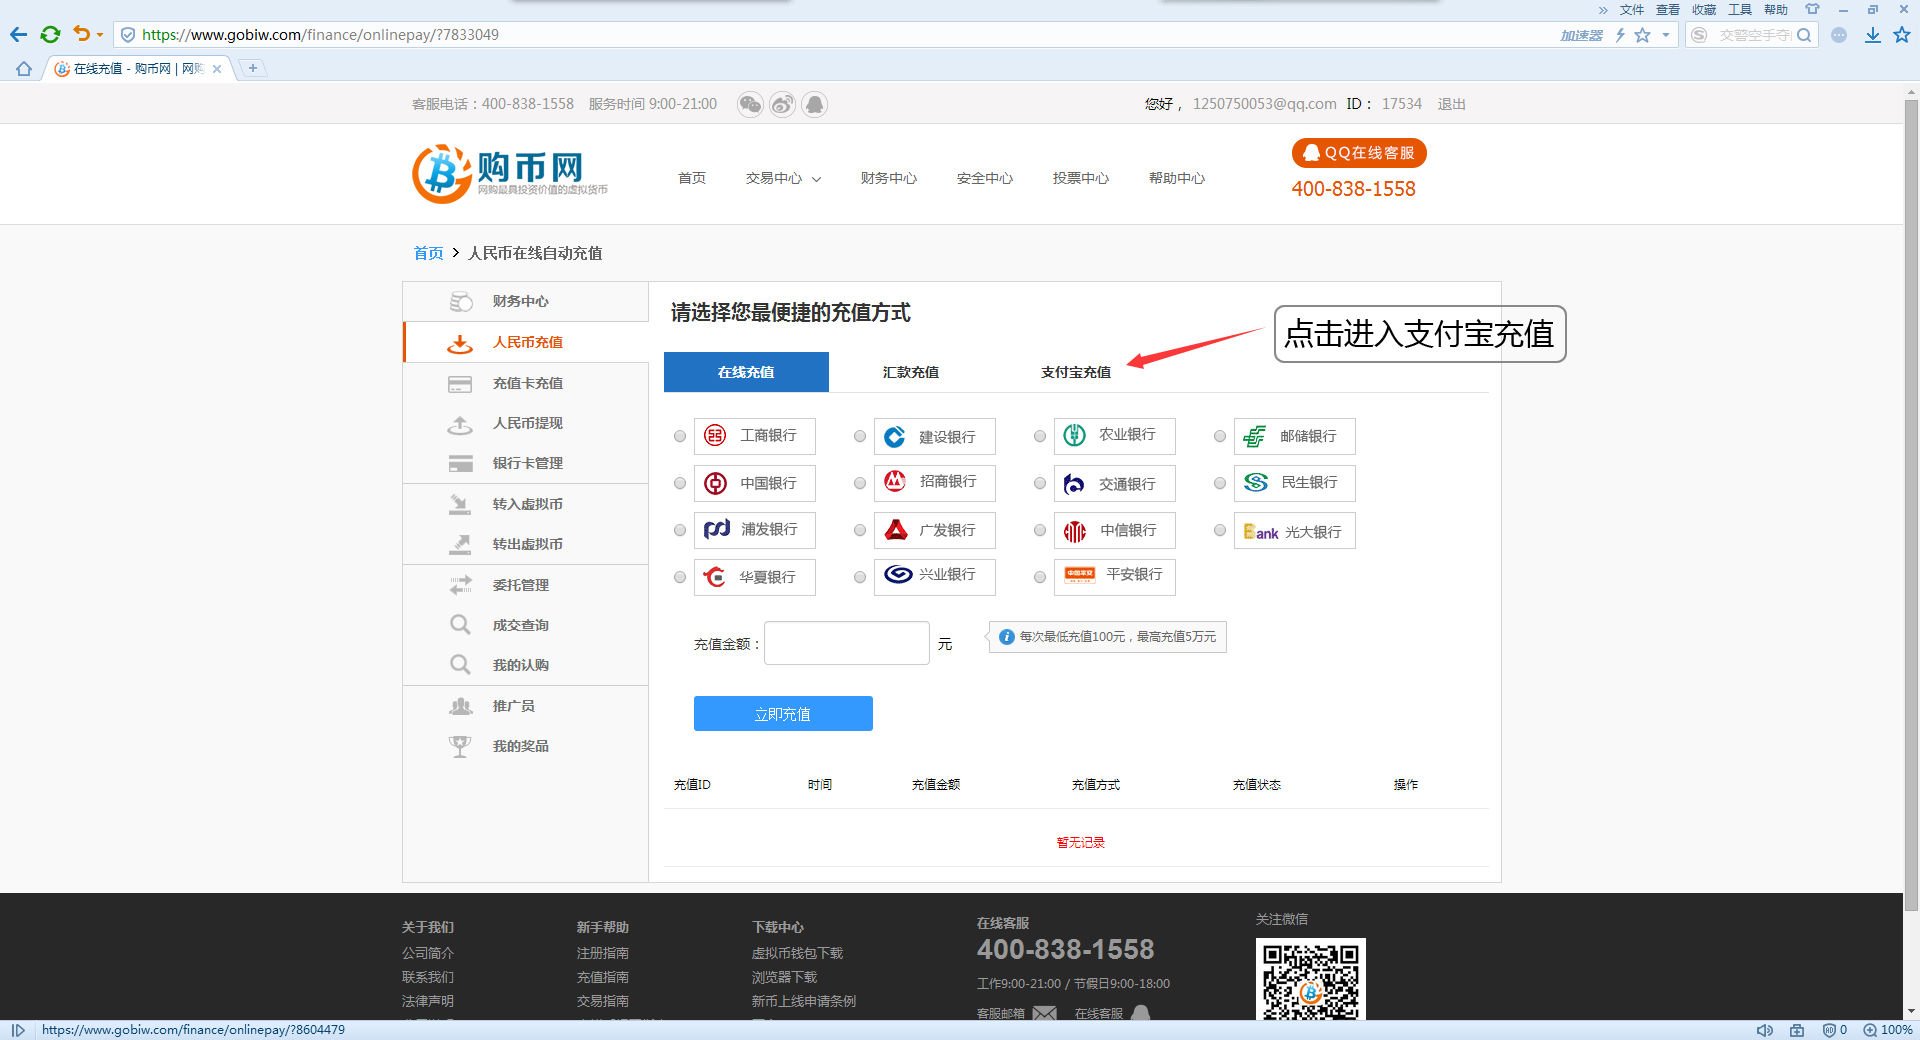Screen dimensions: 1920x1040
Task: Expand the 交易中心 dropdown menu
Action: coord(783,178)
